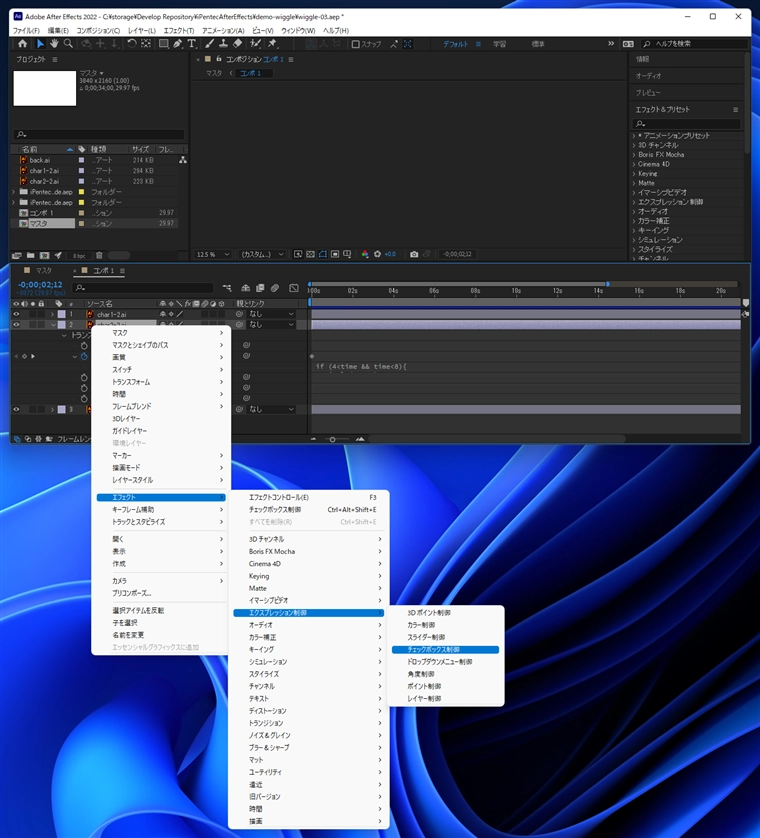
Task: Toggle motion blur icon in timeline header
Action: tap(275, 288)
